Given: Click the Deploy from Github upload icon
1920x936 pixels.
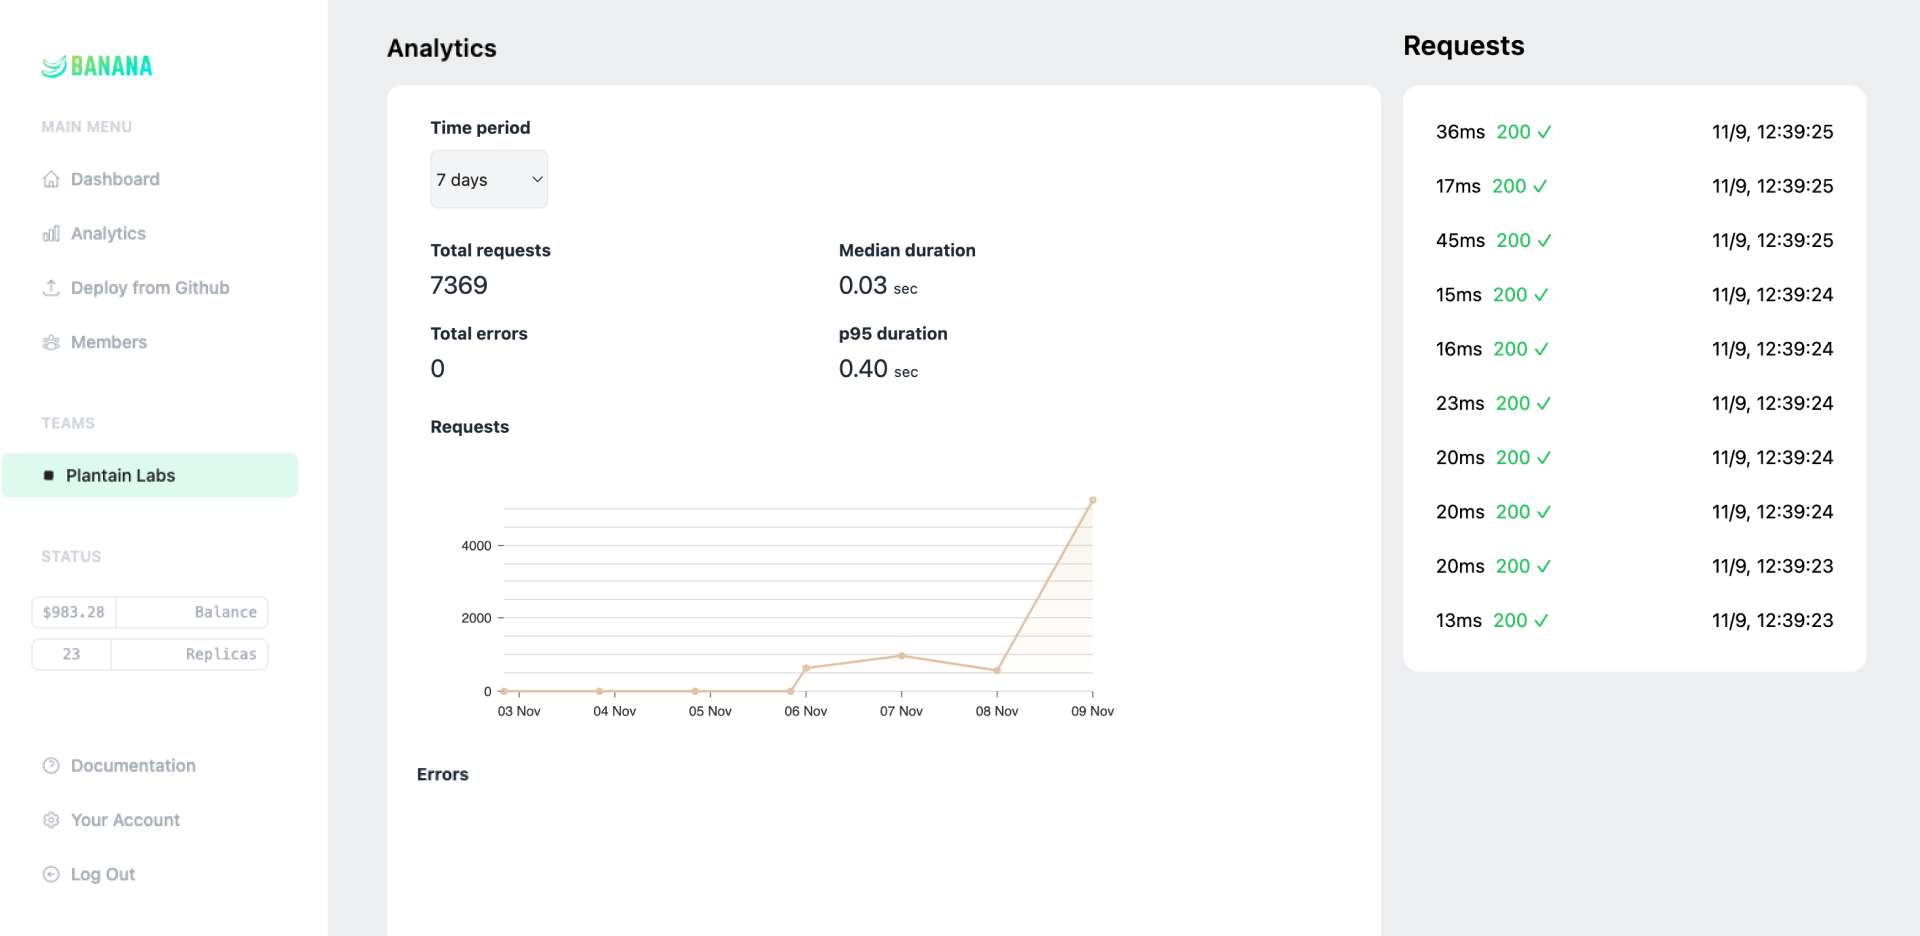Looking at the screenshot, I should click(x=51, y=288).
